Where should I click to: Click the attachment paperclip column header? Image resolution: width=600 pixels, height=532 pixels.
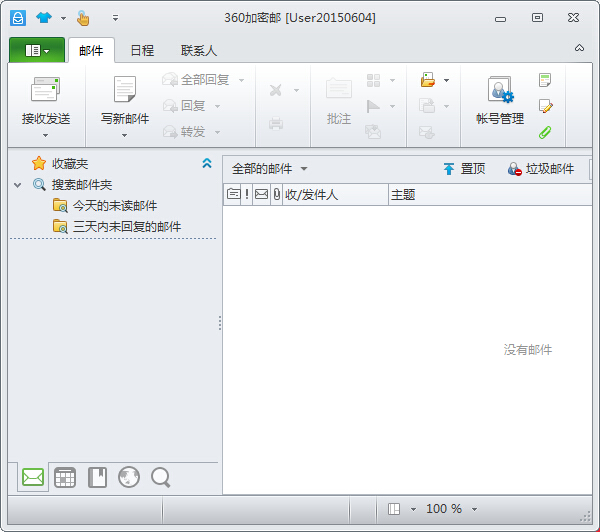pos(277,194)
